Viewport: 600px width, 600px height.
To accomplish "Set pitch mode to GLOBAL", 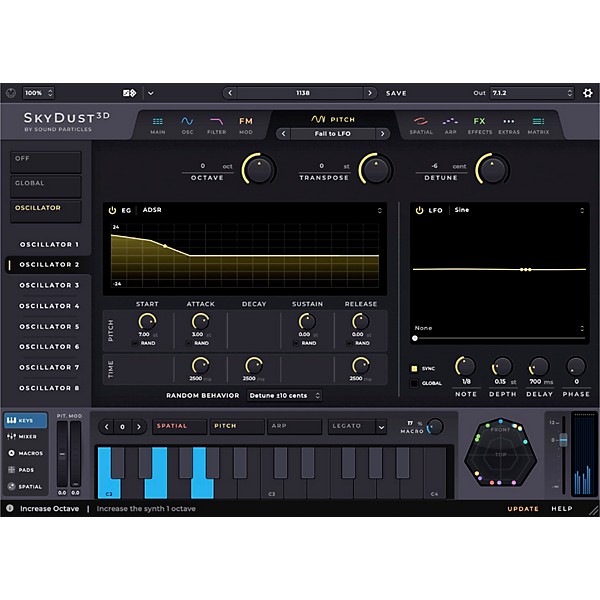I will pyautogui.click(x=46, y=187).
